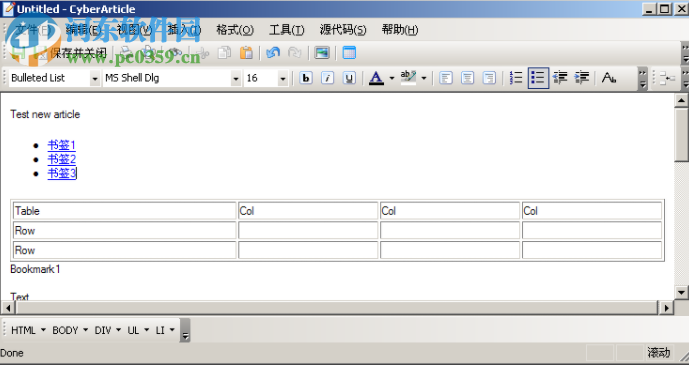Image resolution: width=689 pixels, height=371 pixels.
Task: Open the Tools (工具) menu
Action: [x=286, y=30]
